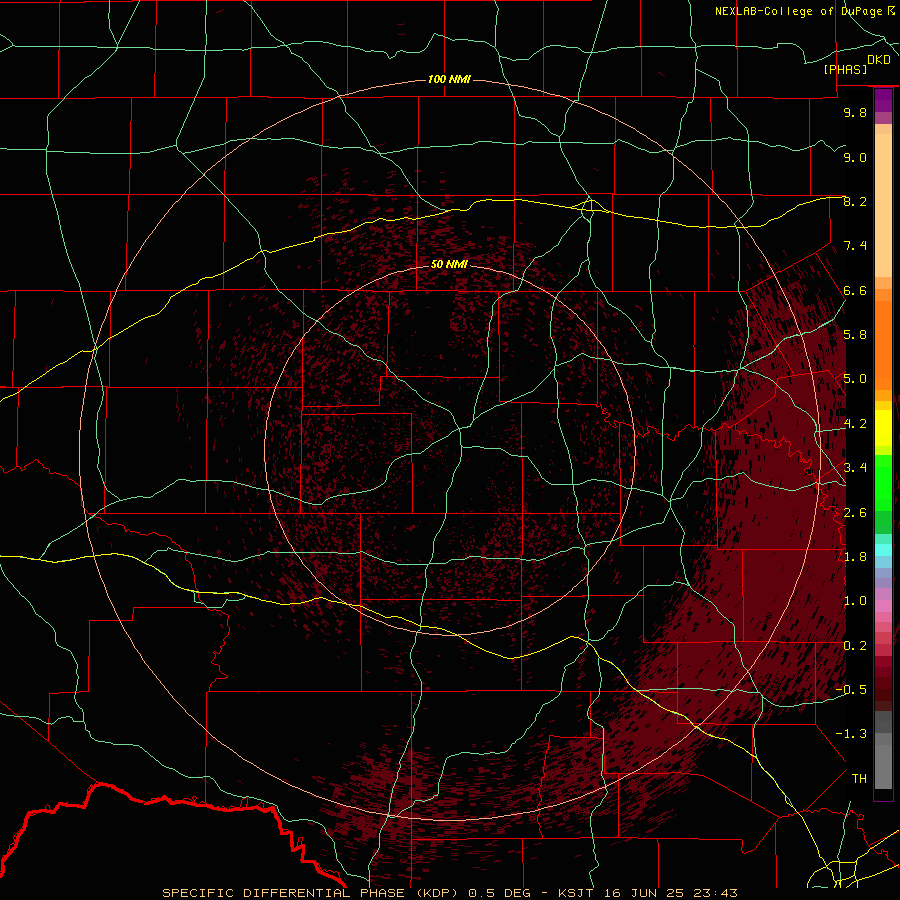Click the 100 NMI range ring label

pyautogui.click(x=449, y=79)
